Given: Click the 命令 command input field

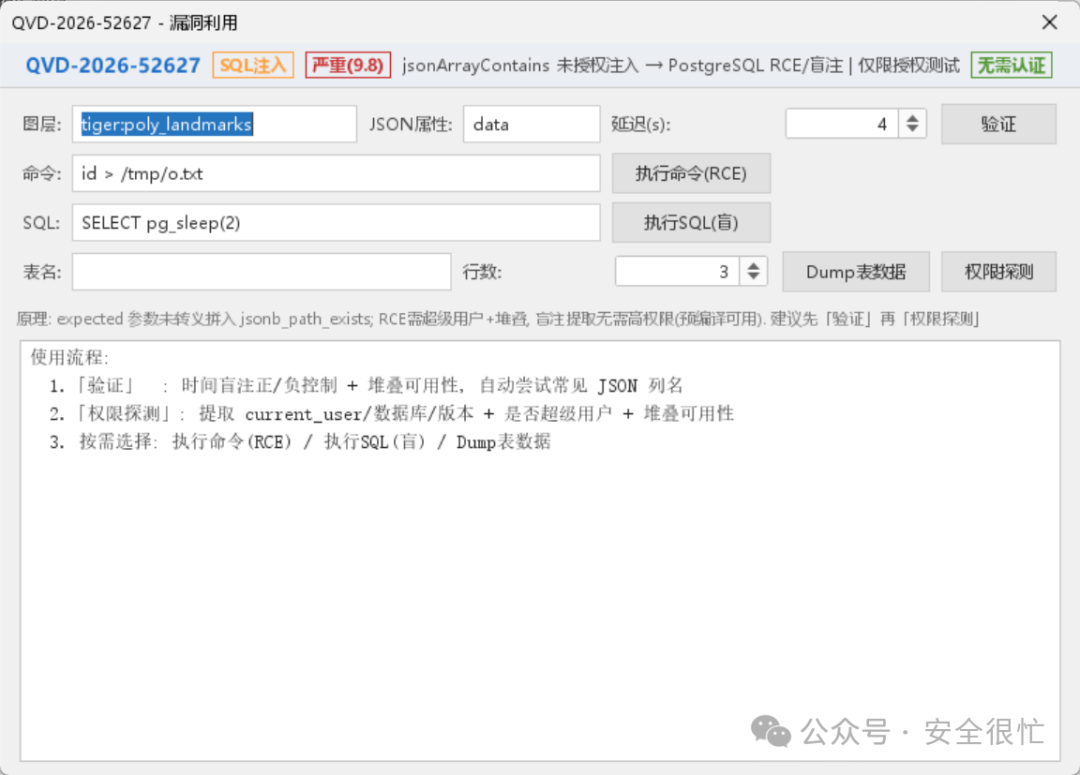Looking at the screenshot, I should 336,174.
